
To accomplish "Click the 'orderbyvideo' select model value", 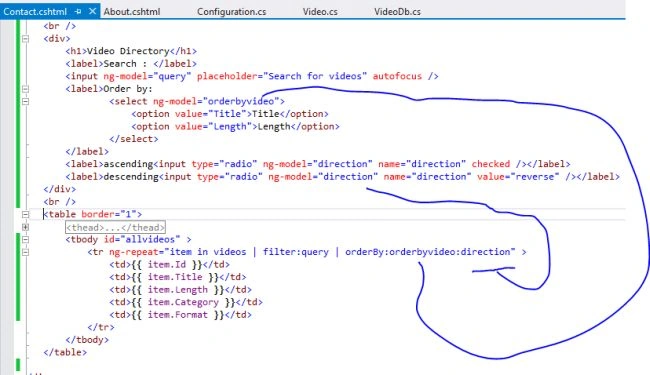I will pyautogui.click(x=241, y=102).
